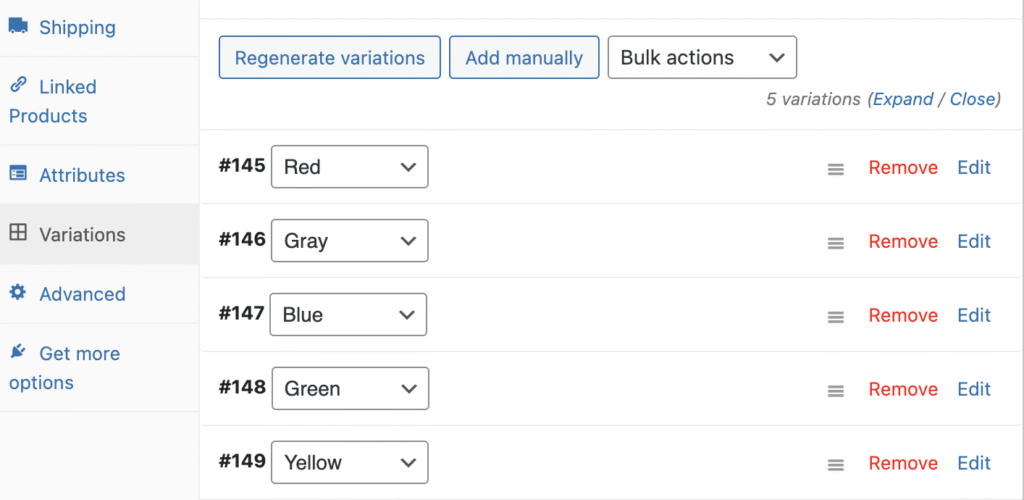This screenshot has width=1024, height=500.
Task: Click the Advanced gear icon
Action: (18, 292)
